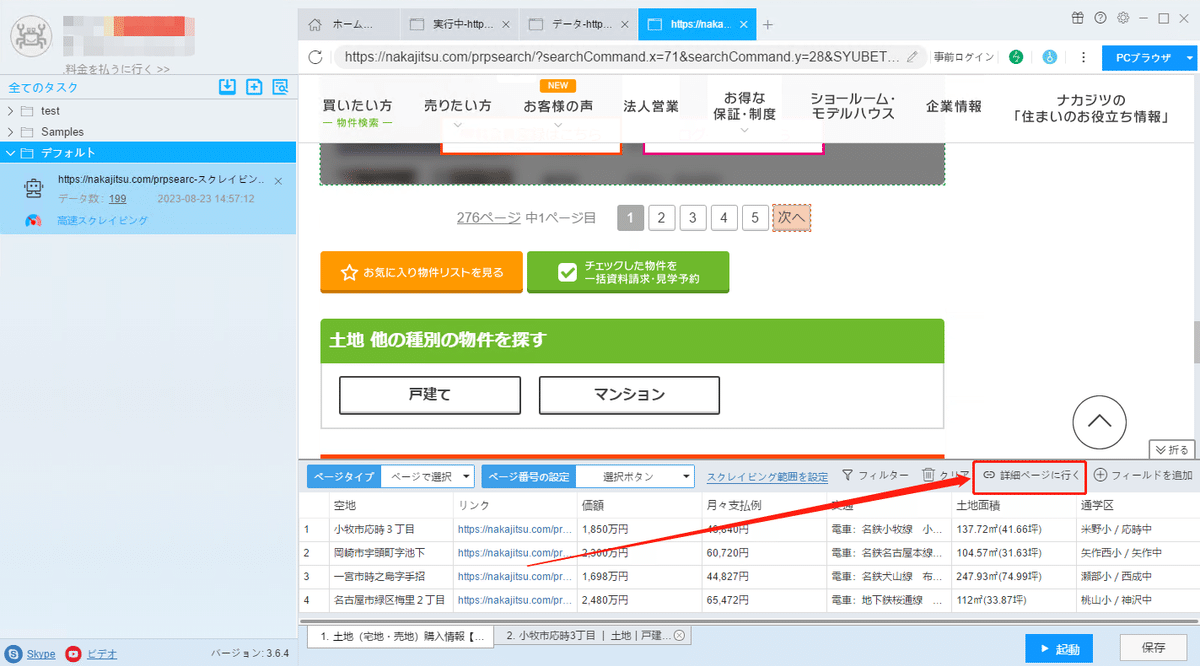Click the import task icon in sidebar header
The width and height of the screenshot is (1200, 666).
[228, 87]
